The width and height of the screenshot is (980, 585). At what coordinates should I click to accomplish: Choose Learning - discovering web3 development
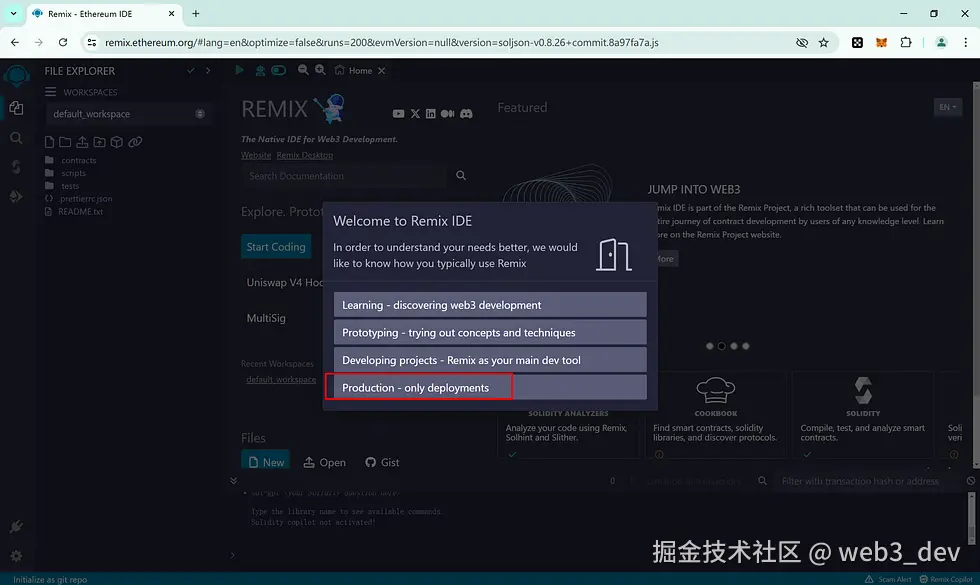click(490, 305)
